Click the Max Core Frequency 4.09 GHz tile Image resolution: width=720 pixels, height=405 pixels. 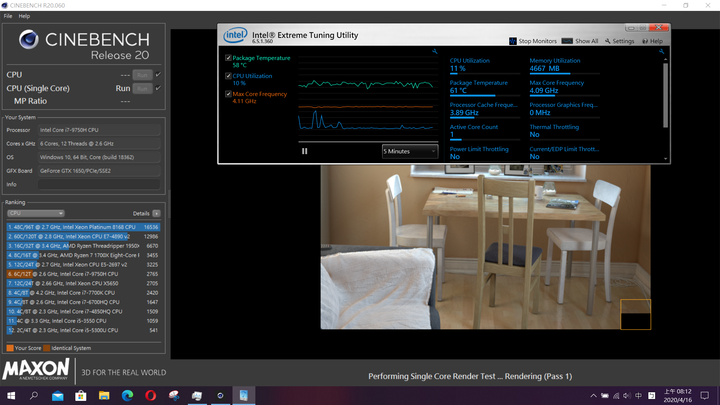coord(564,88)
